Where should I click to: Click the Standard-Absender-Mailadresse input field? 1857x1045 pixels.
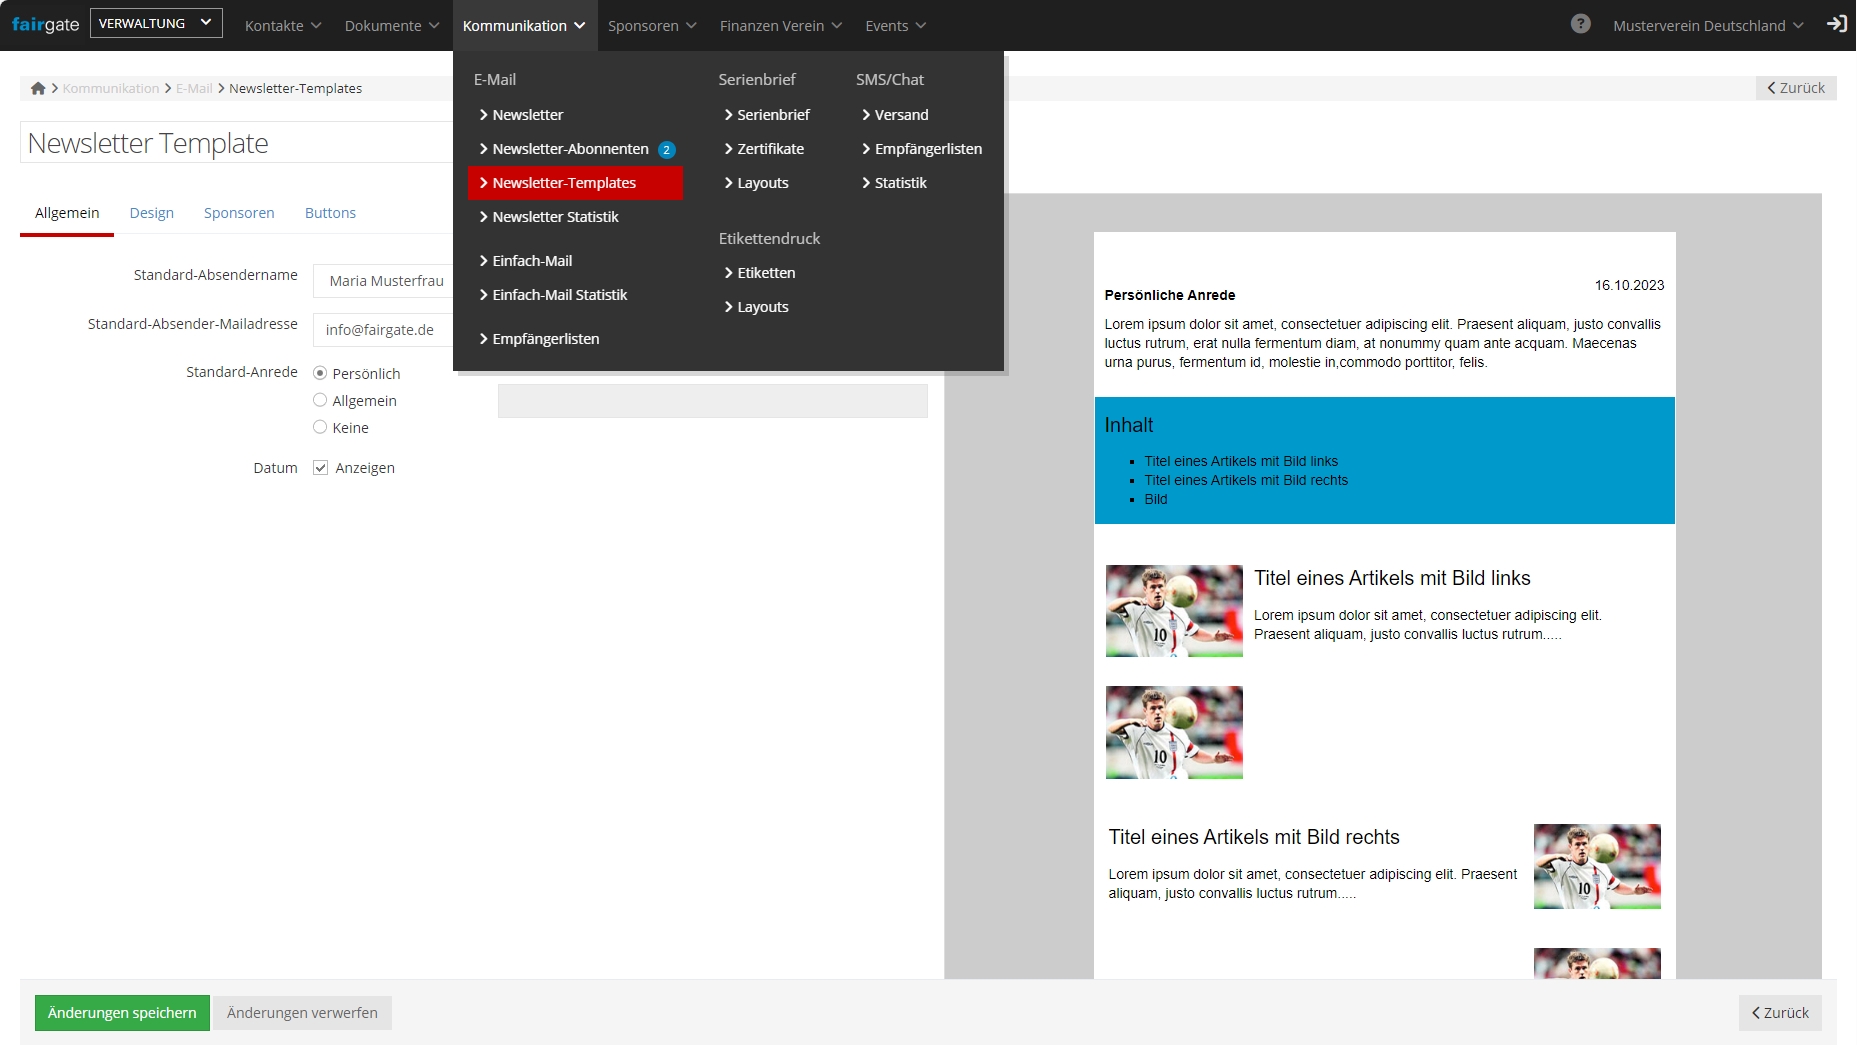[384, 330]
